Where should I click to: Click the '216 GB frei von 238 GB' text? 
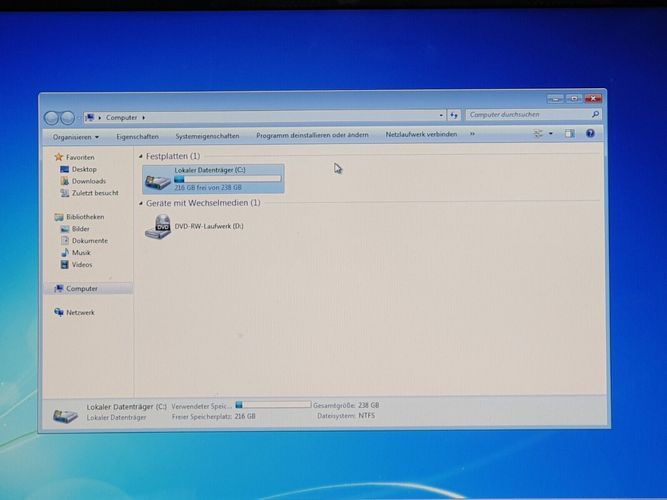(x=208, y=187)
